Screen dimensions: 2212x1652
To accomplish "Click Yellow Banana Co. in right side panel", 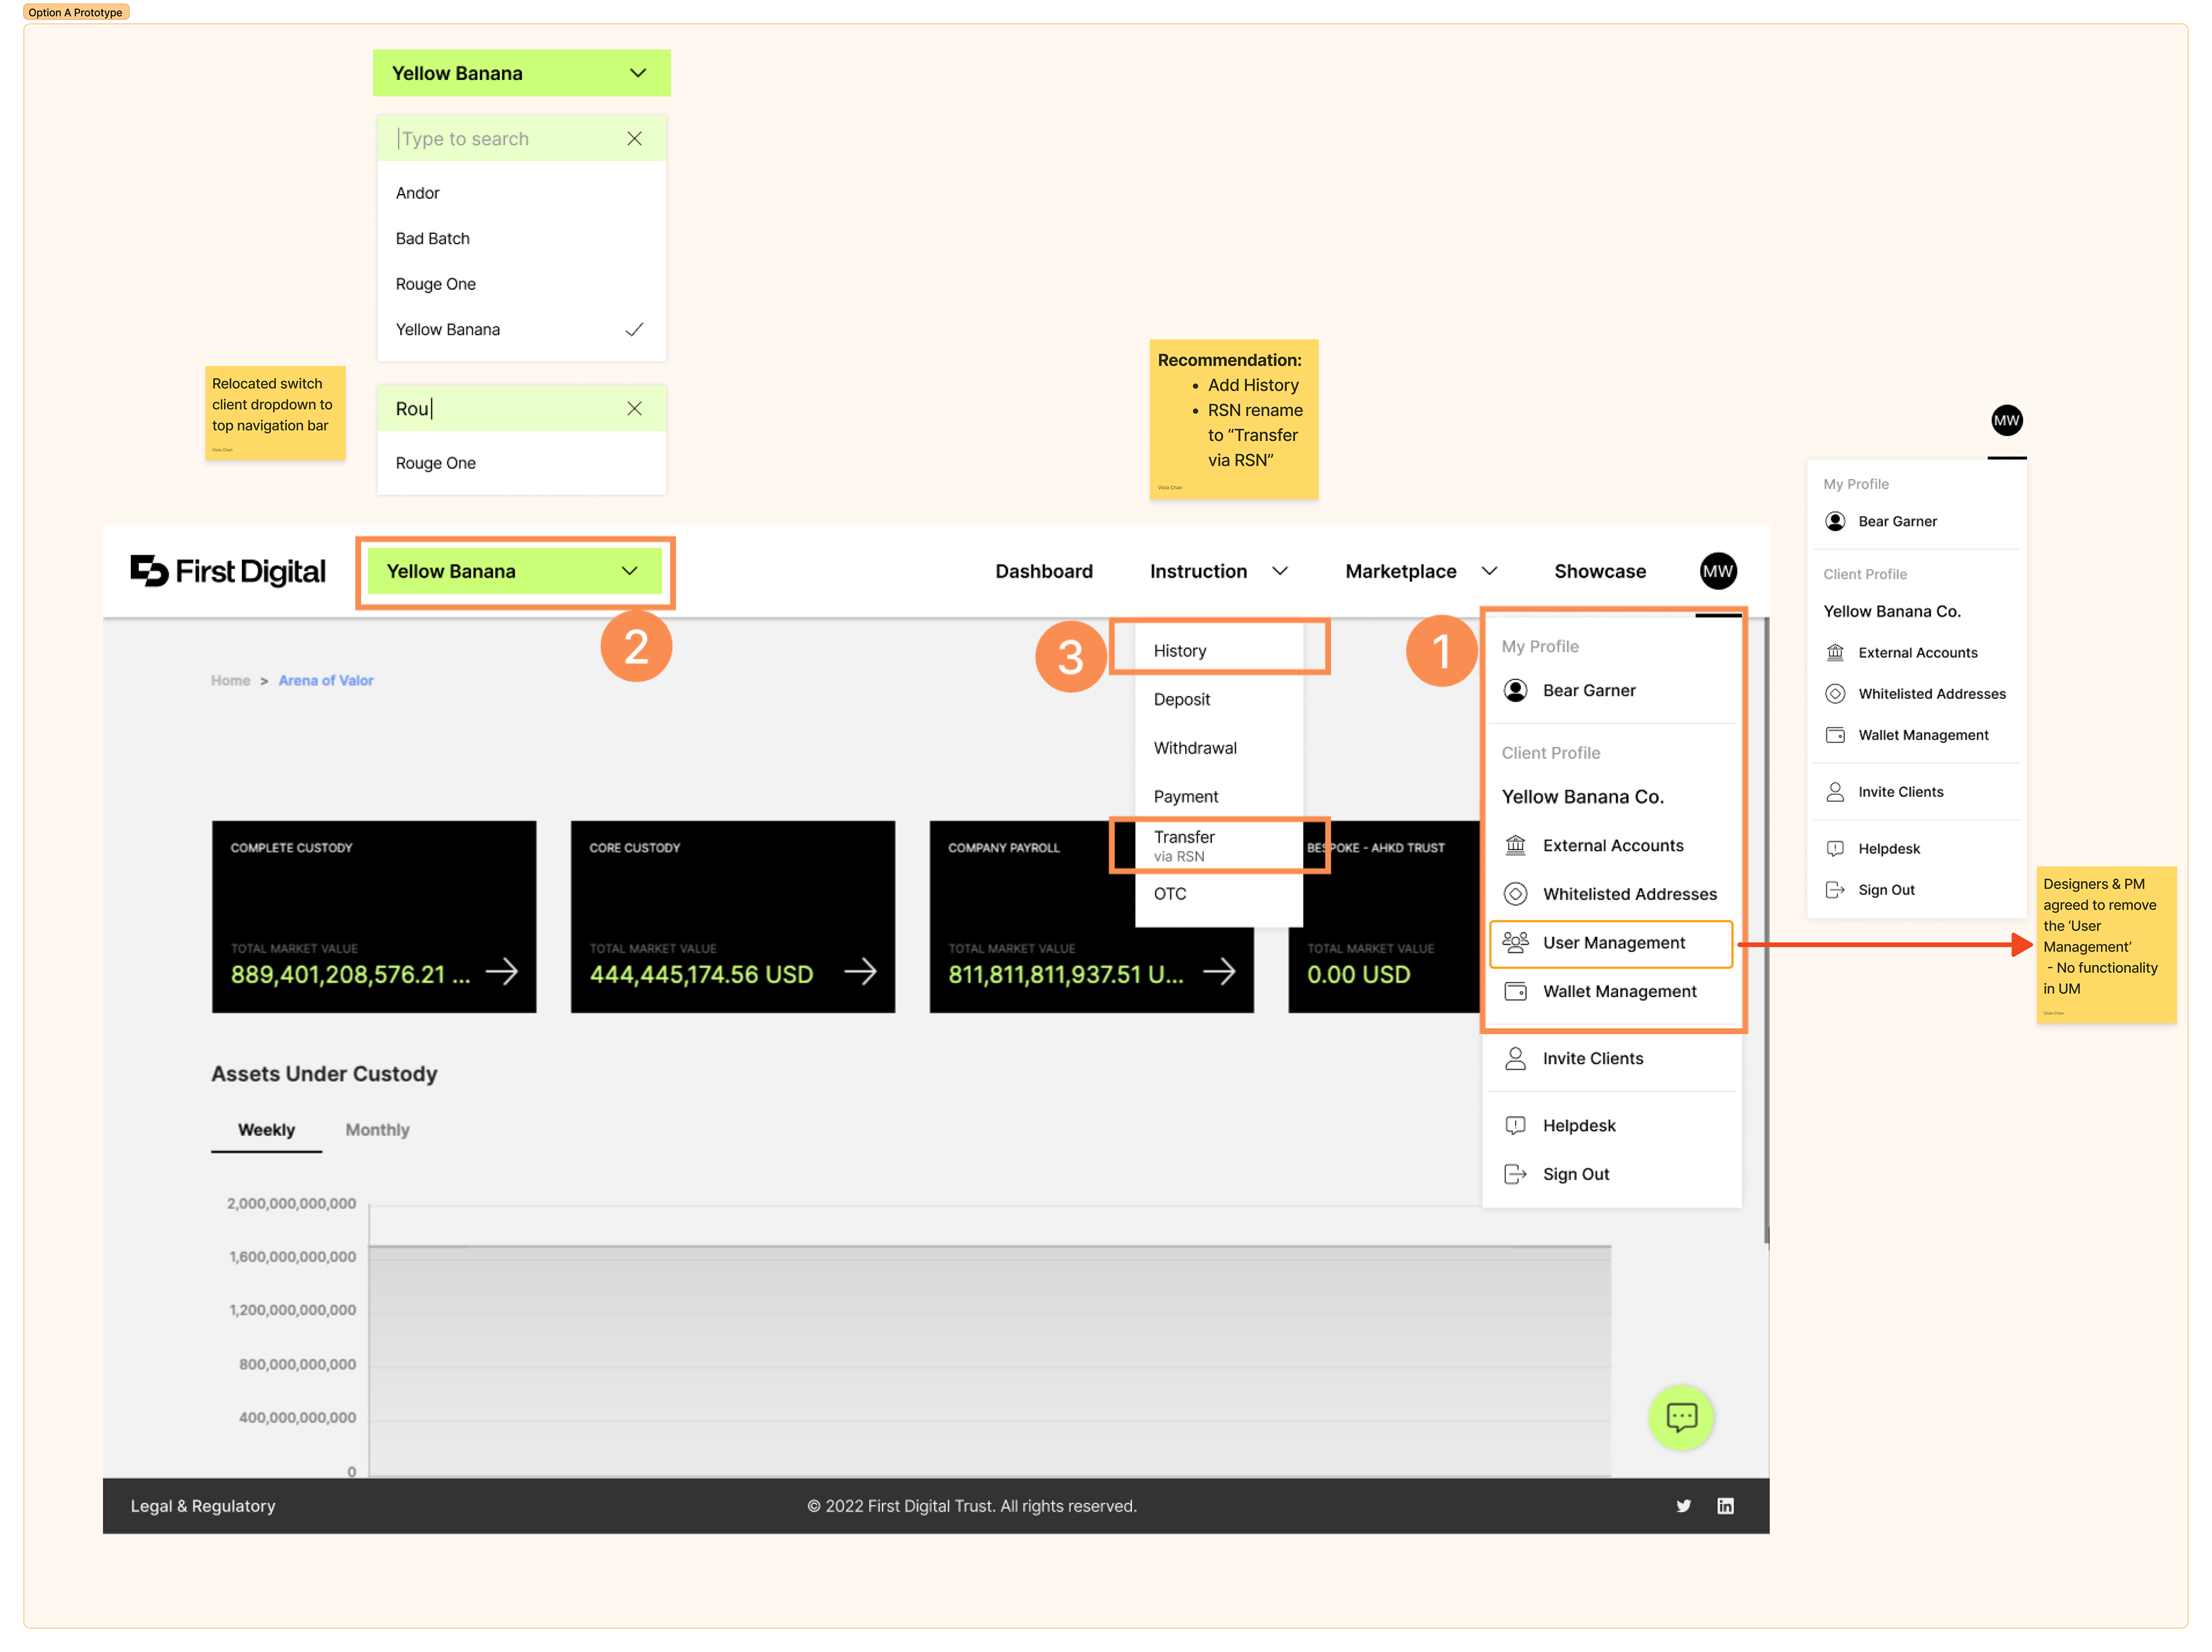I will click(1891, 611).
